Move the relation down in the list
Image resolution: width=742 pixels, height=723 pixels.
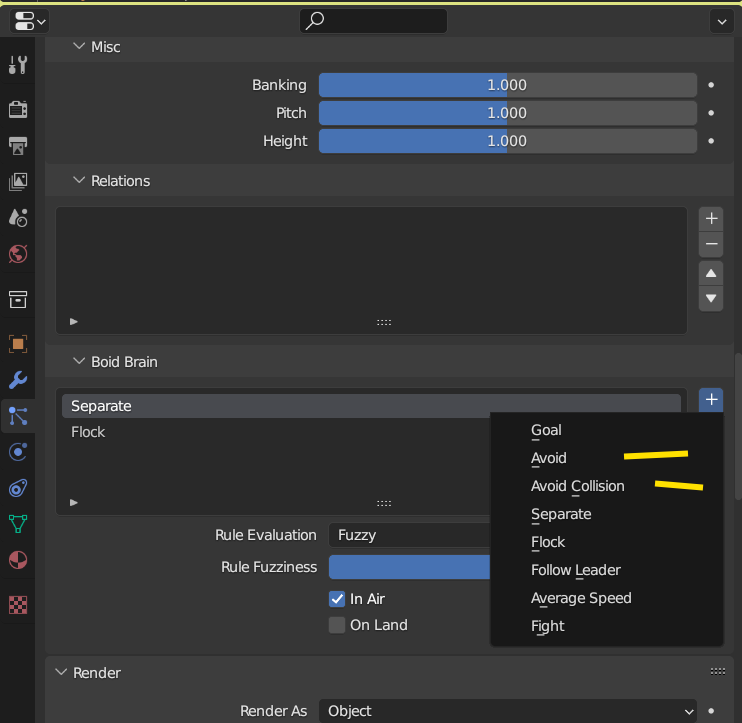tap(711, 298)
